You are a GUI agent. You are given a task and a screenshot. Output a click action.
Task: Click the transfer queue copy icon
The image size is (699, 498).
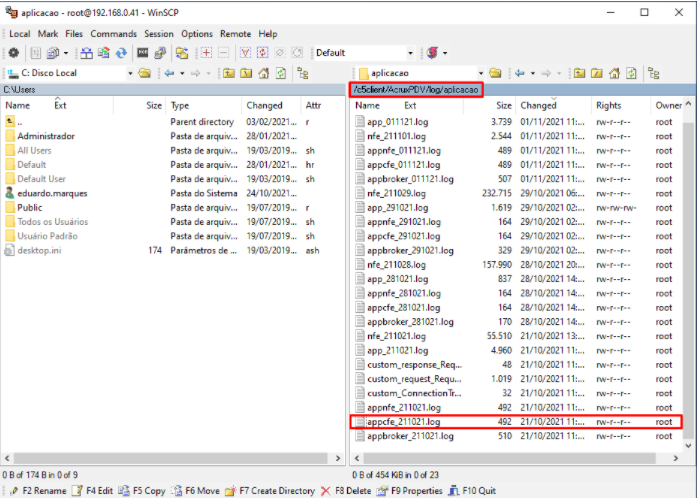(53, 53)
